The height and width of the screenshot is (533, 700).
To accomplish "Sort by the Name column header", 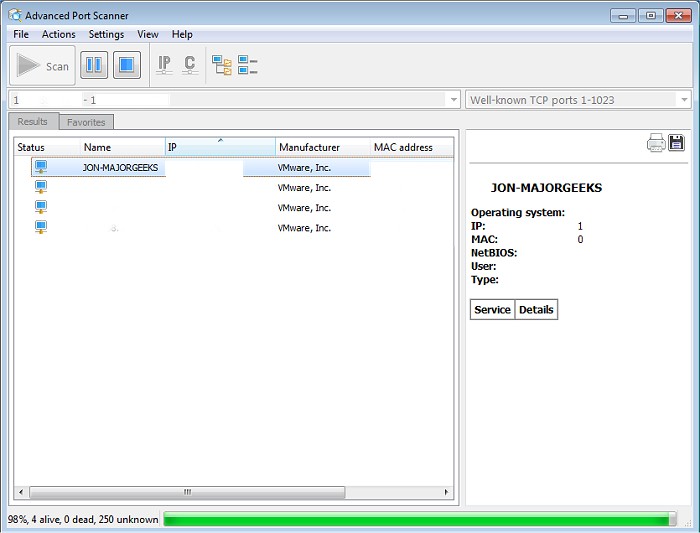I will 123,147.
